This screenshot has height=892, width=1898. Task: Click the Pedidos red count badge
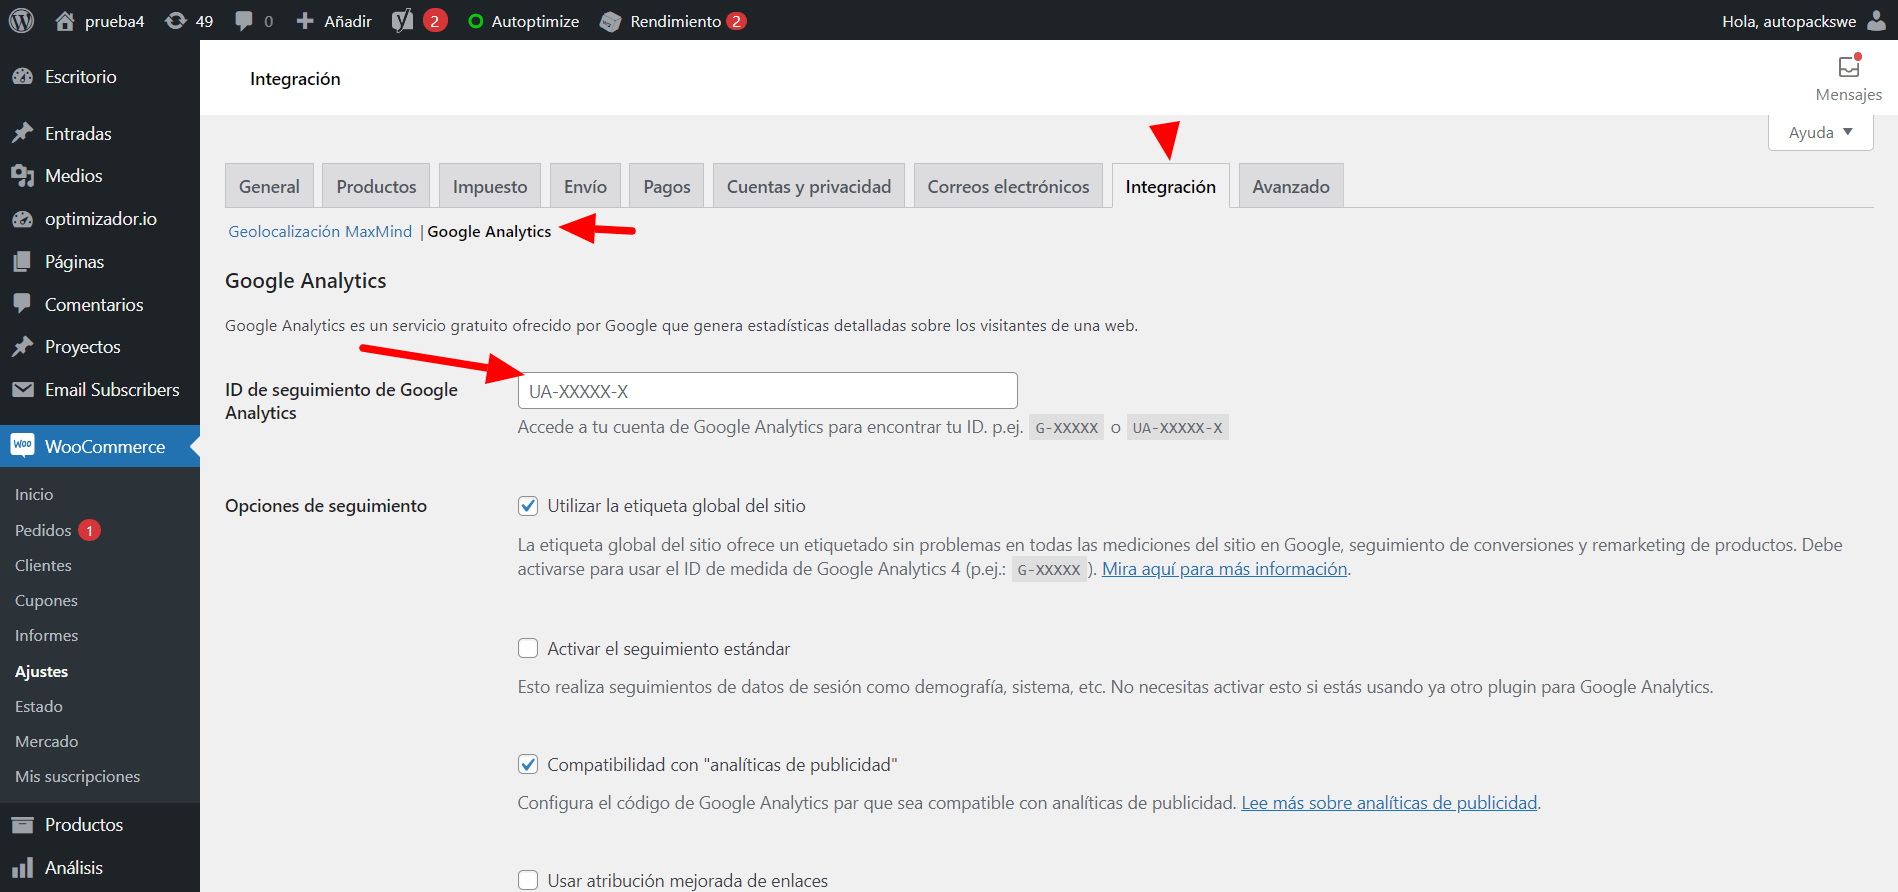[89, 530]
